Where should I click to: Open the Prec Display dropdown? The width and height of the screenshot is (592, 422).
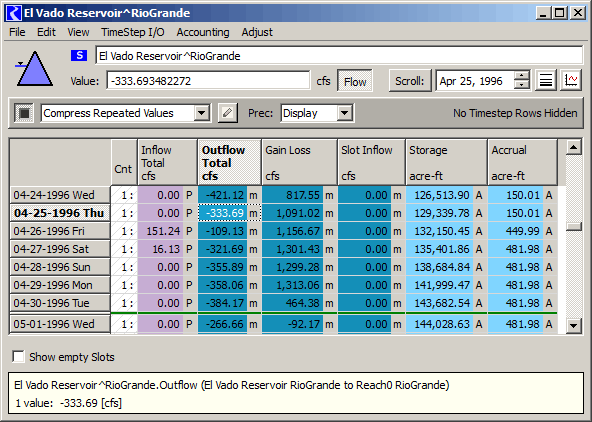345,113
